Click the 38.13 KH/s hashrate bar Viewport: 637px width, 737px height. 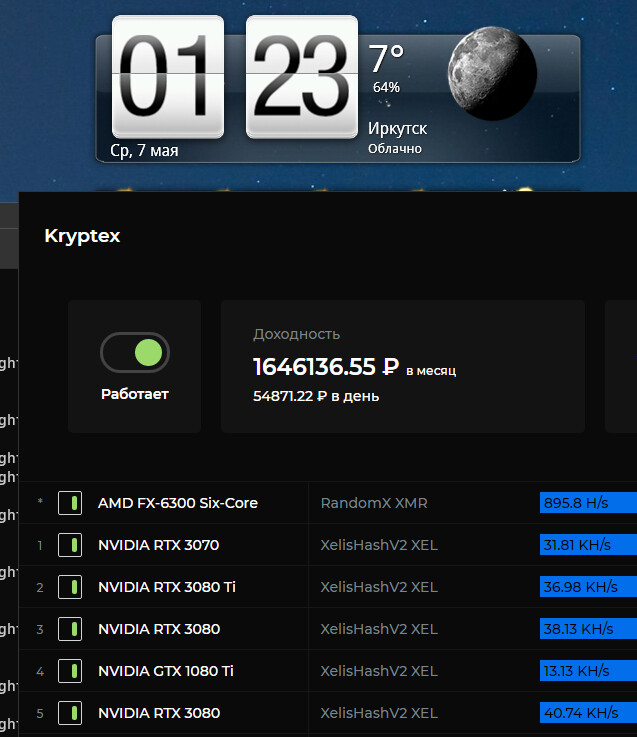tap(588, 629)
